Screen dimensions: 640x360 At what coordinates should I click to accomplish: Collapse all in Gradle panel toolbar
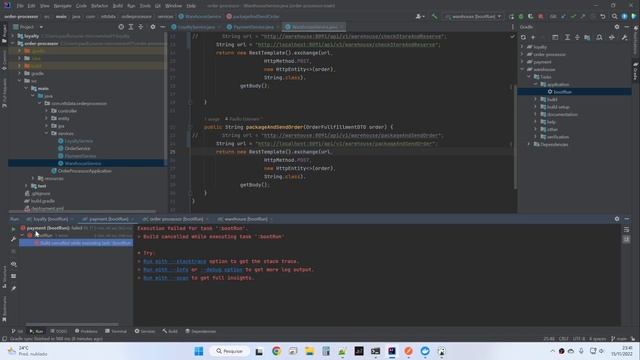(x=577, y=37)
